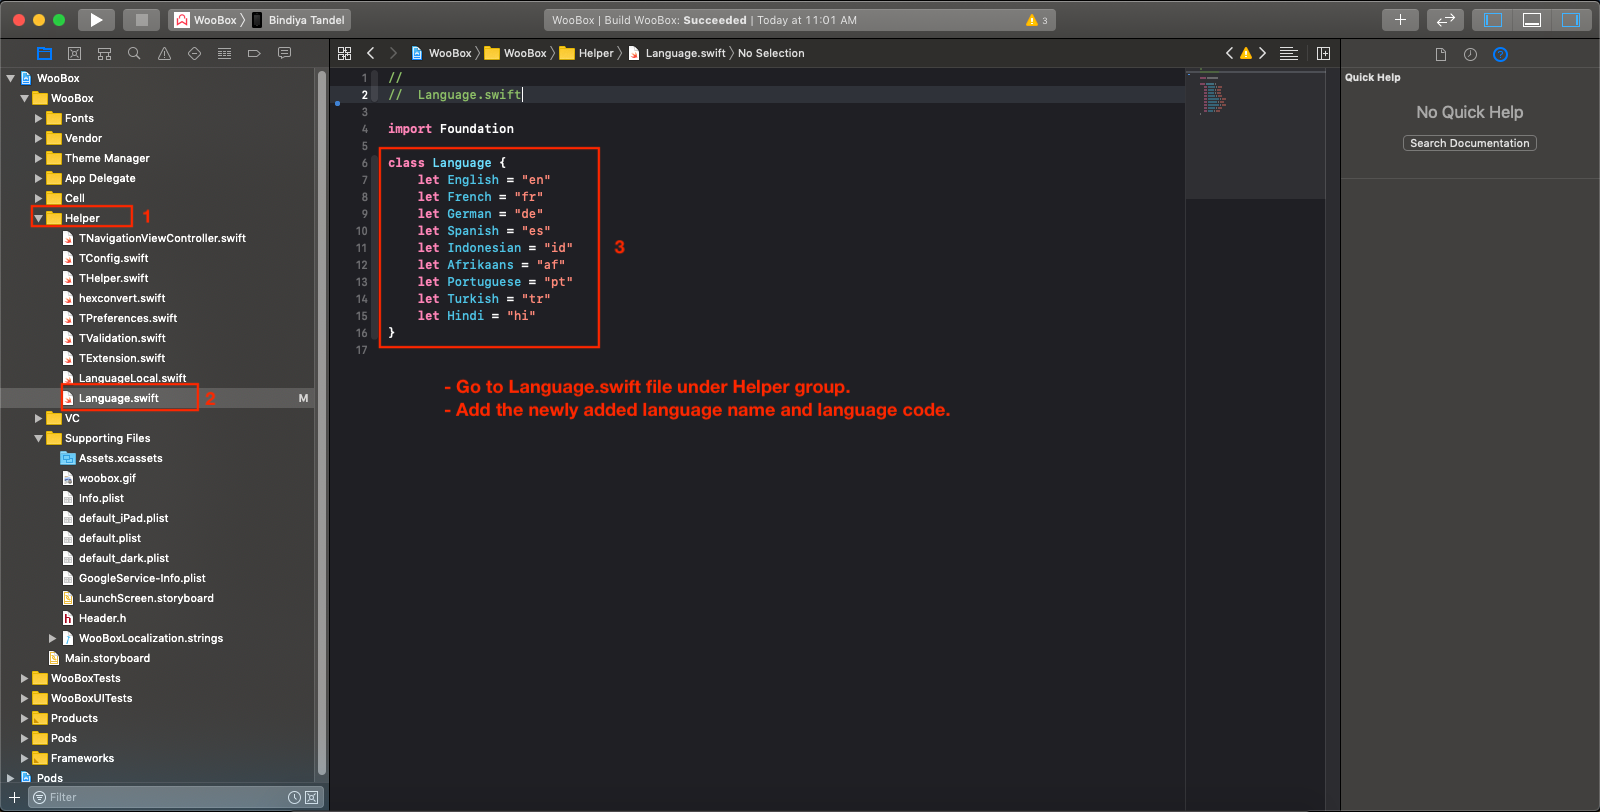
Task: Open No Selection jump bar menu
Action: coord(771,53)
